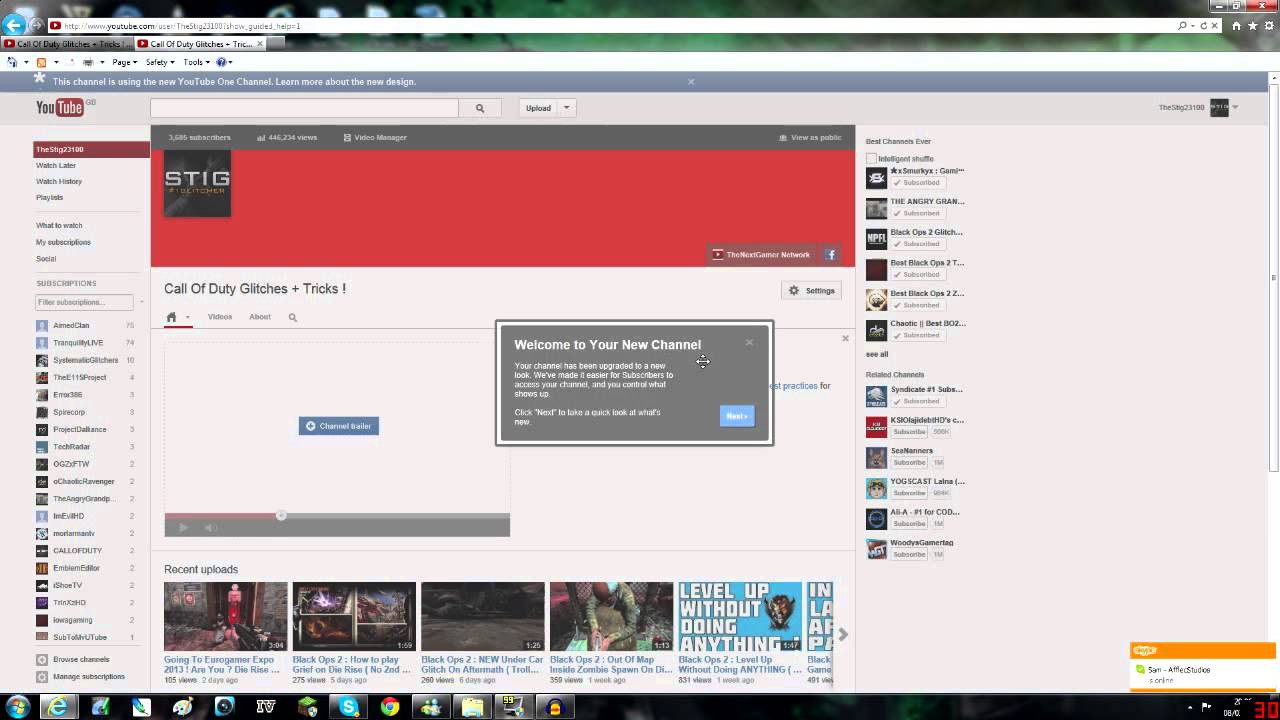Open Going To Eurogamer Expo video thumbnail
Viewport: 1280px width, 720px height.
tap(226, 617)
